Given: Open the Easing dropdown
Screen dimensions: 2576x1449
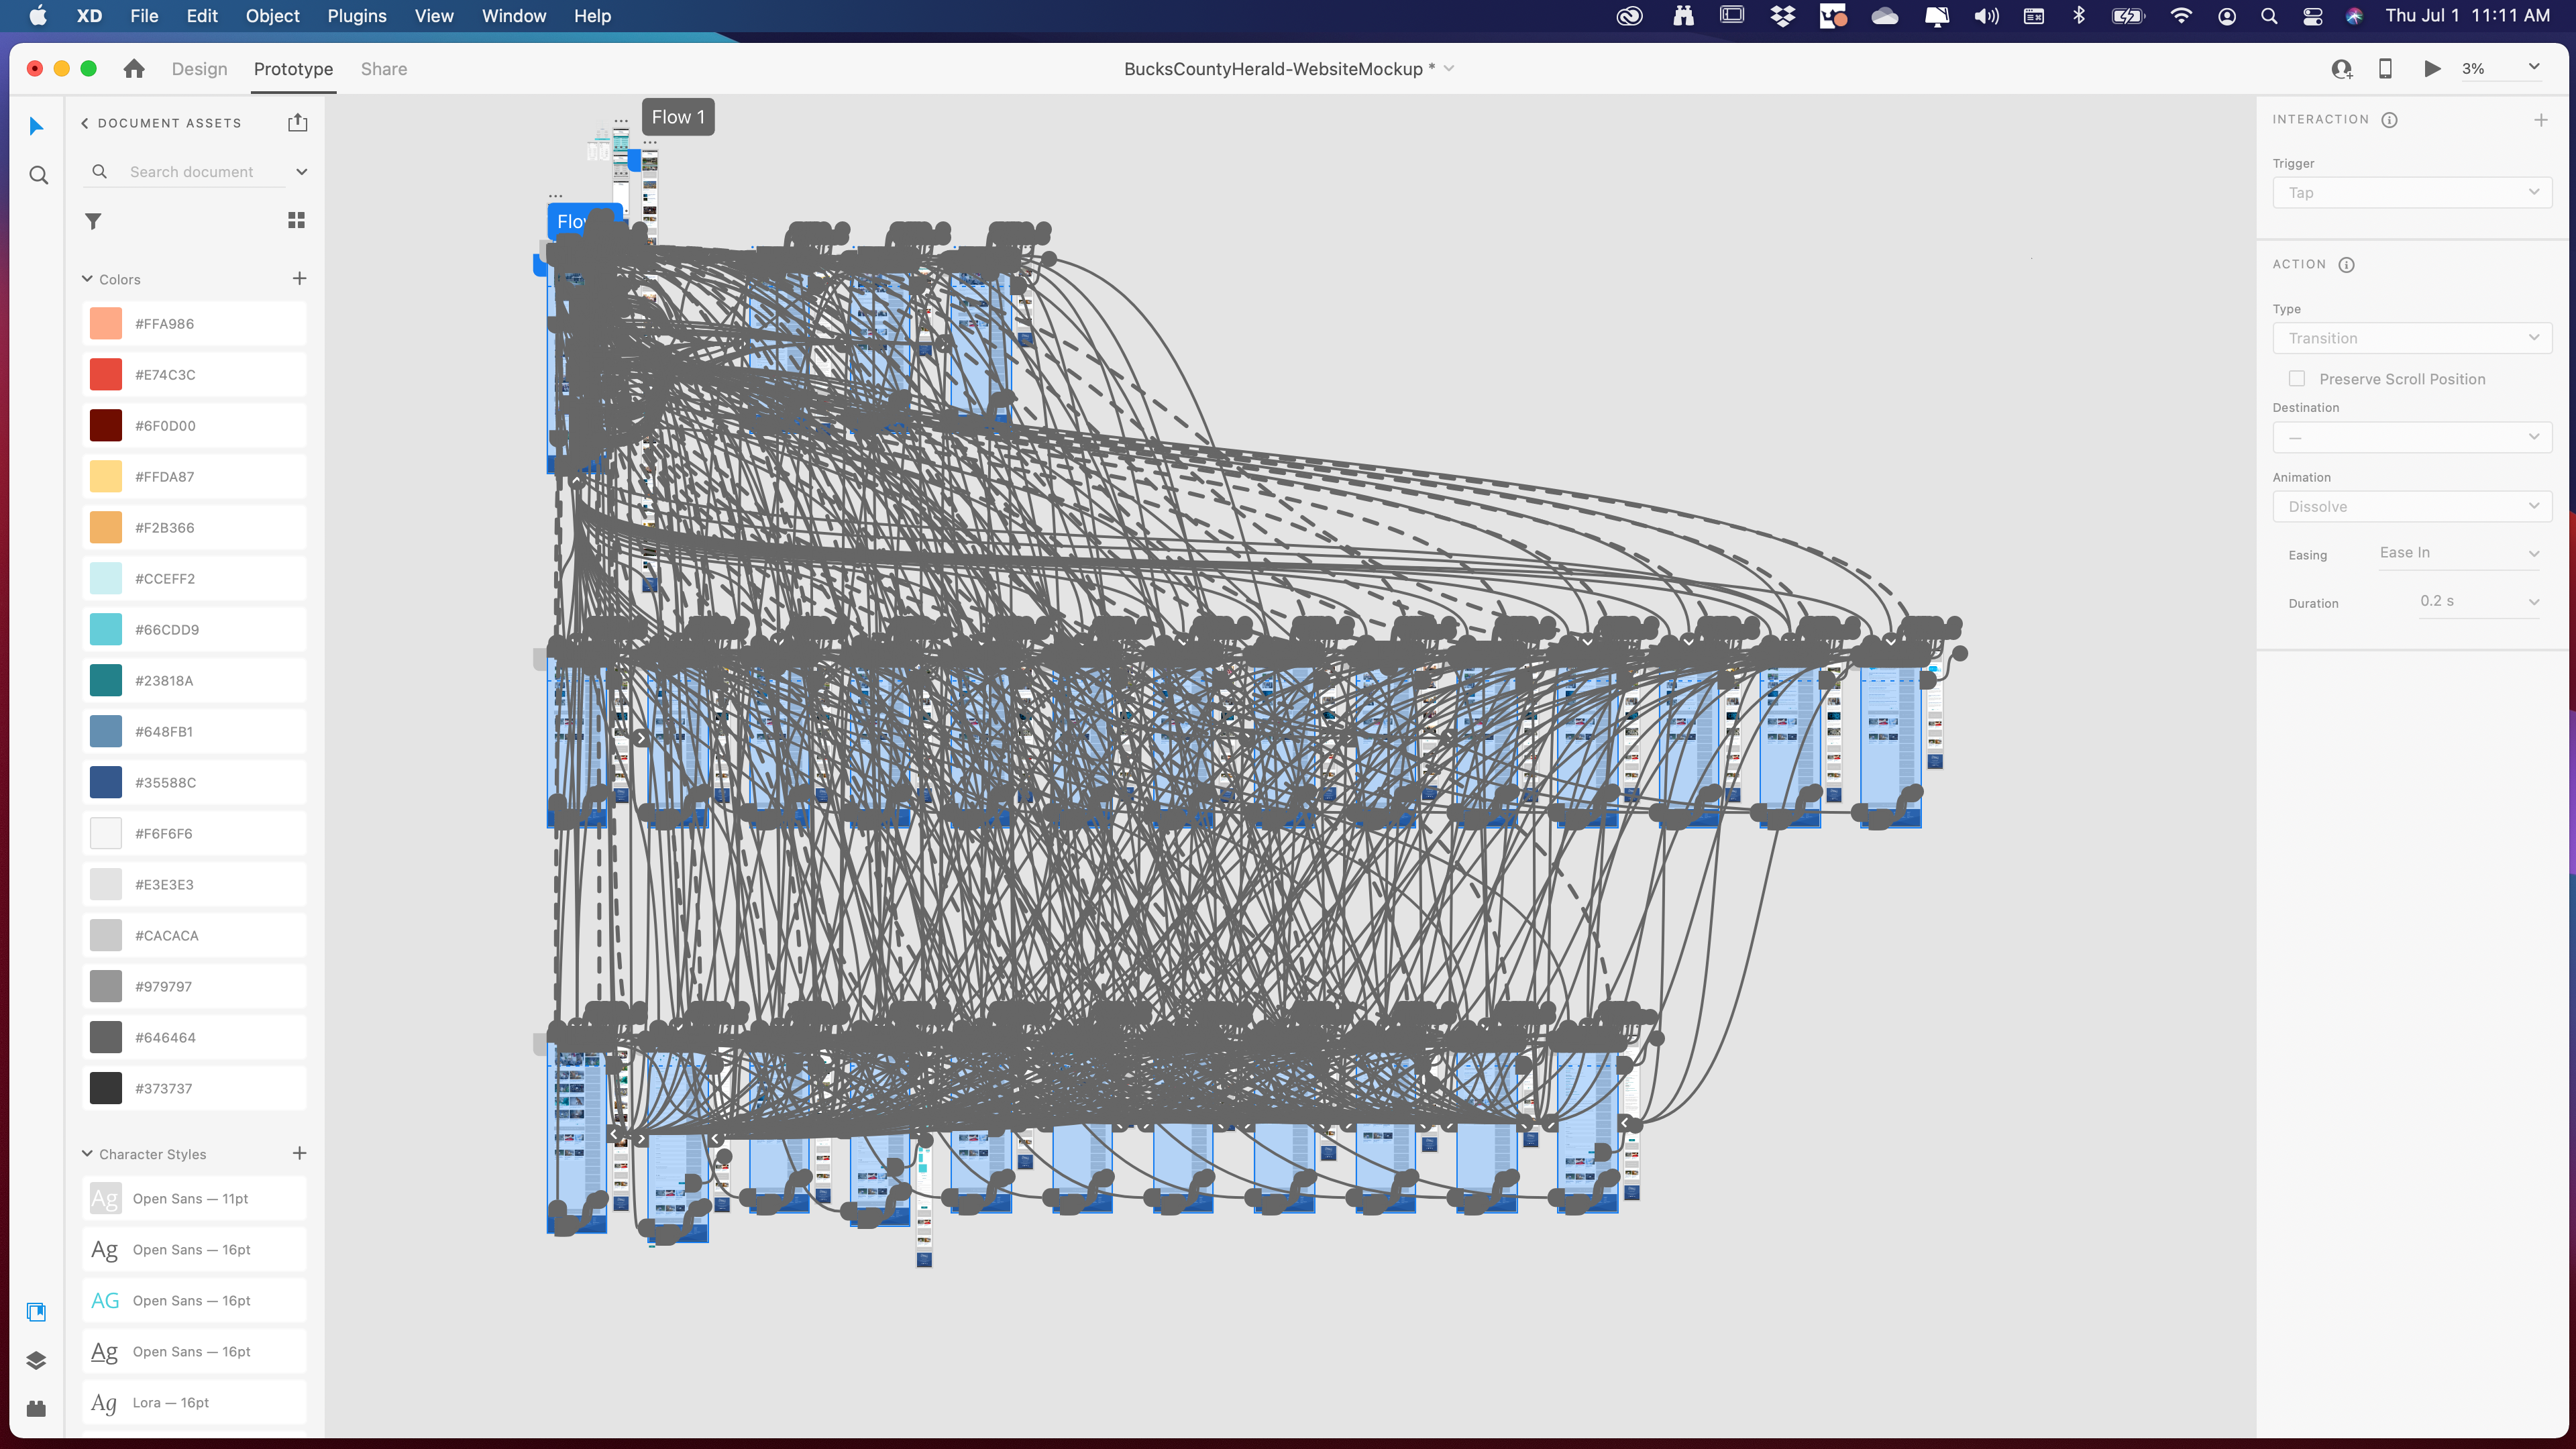Looking at the screenshot, I should [2458, 553].
